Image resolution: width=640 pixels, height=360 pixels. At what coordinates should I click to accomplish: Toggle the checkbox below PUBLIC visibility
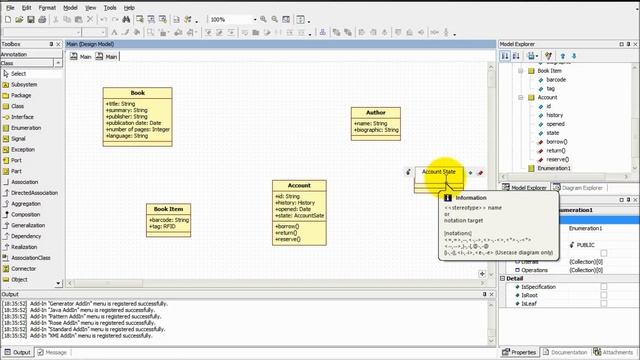(x=604, y=253)
